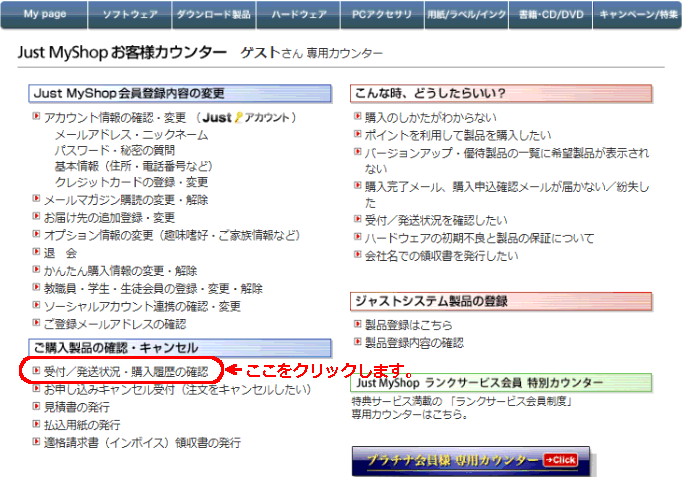683x477 pixels.
Task: Open the ソフトウェア tab
Action: 130,15
